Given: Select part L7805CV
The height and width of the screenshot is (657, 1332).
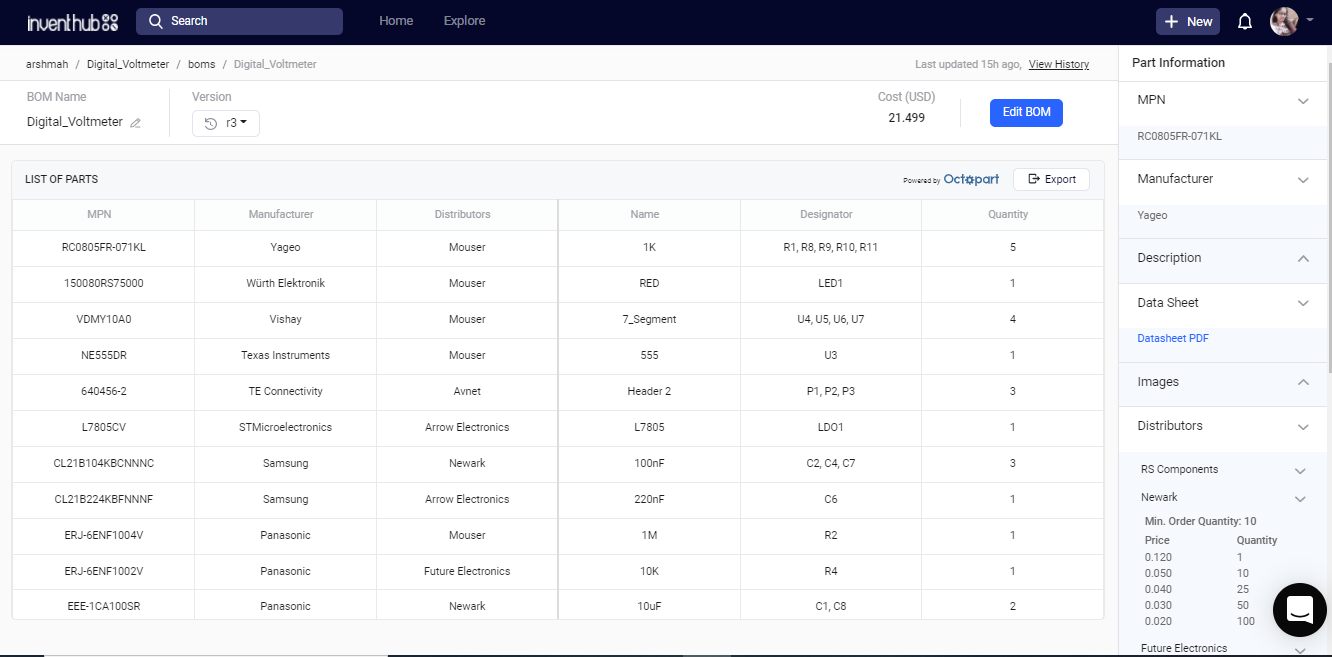Looking at the screenshot, I should coord(103,427).
